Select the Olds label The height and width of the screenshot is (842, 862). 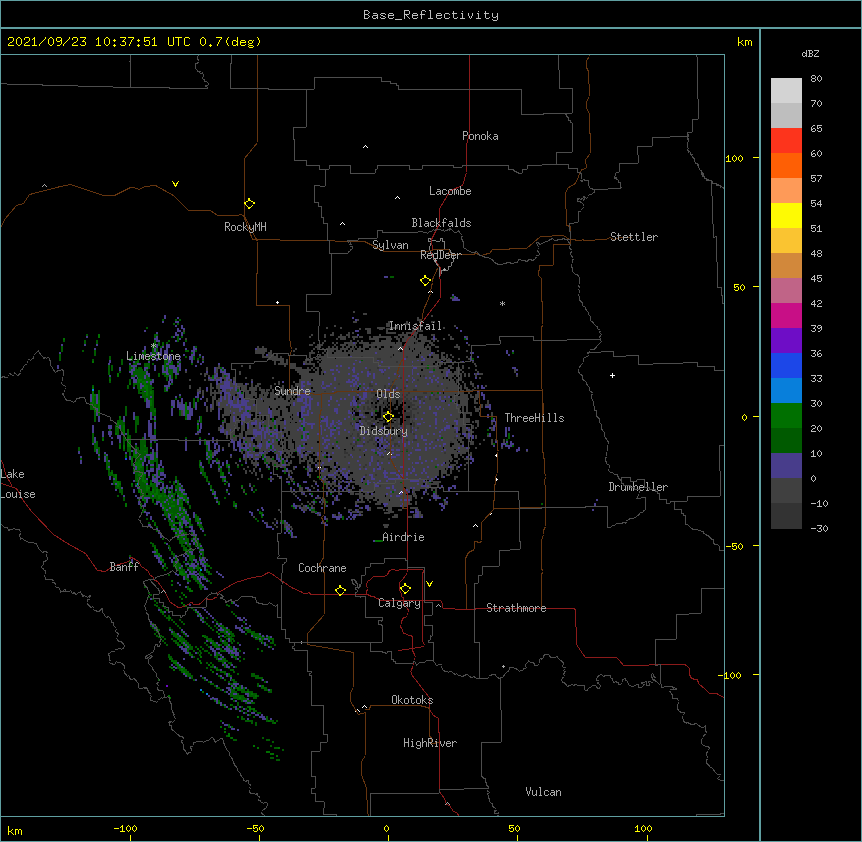pyautogui.click(x=388, y=394)
